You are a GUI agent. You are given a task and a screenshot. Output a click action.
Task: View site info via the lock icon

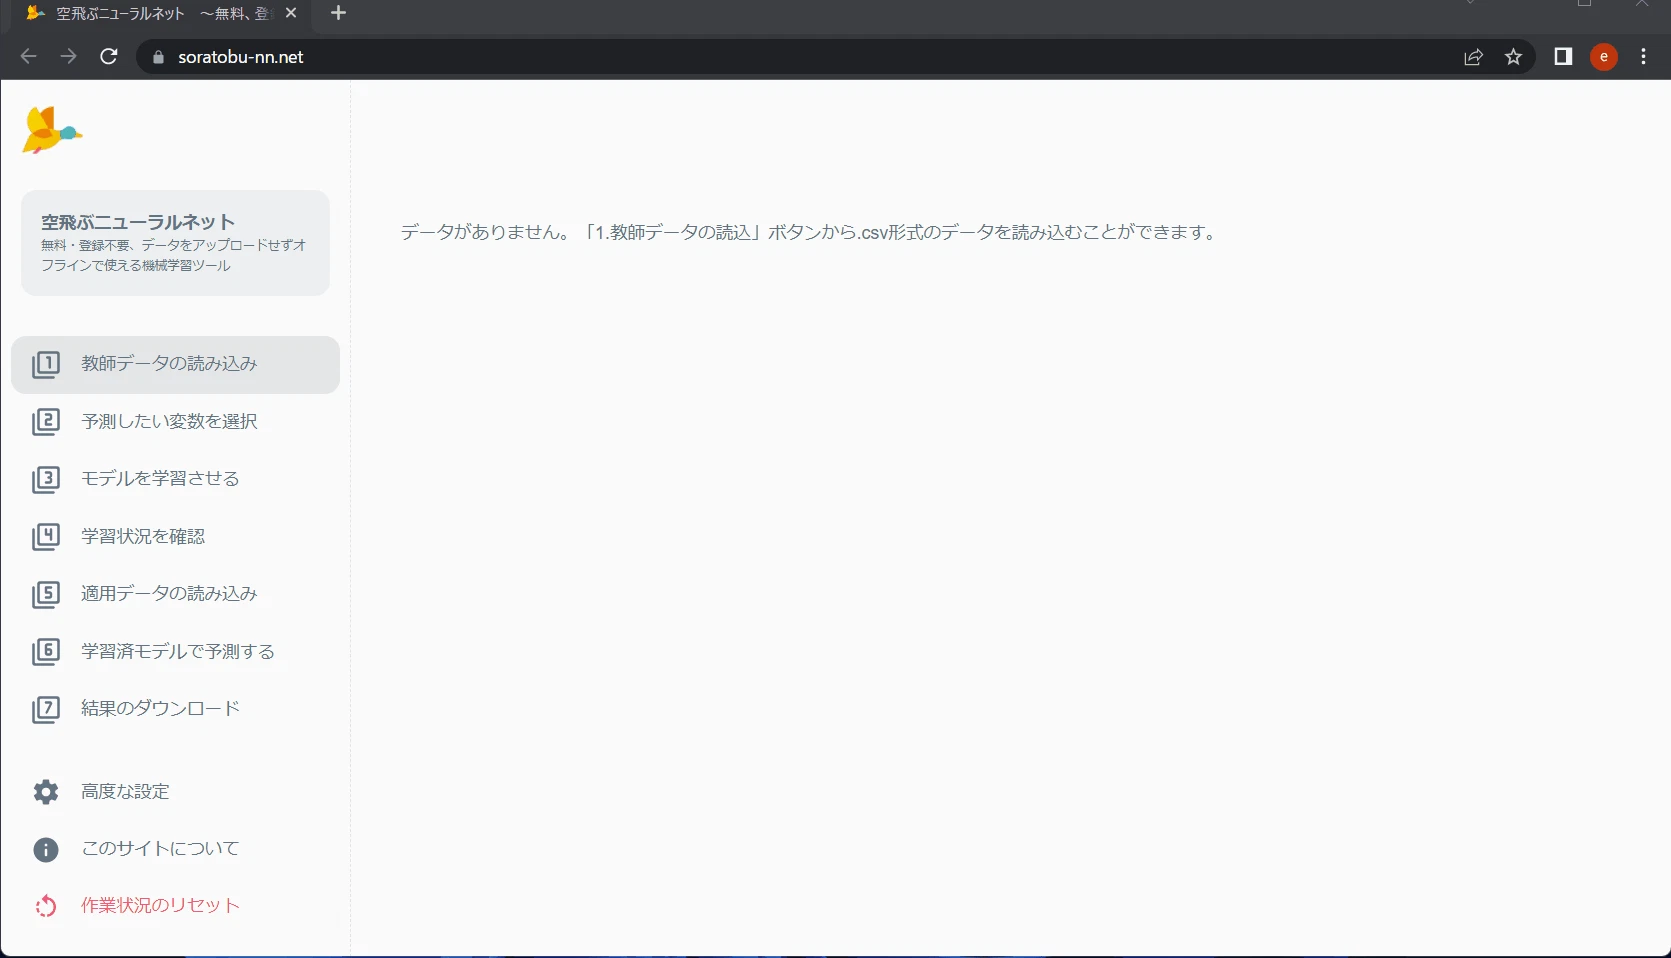tap(158, 57)
